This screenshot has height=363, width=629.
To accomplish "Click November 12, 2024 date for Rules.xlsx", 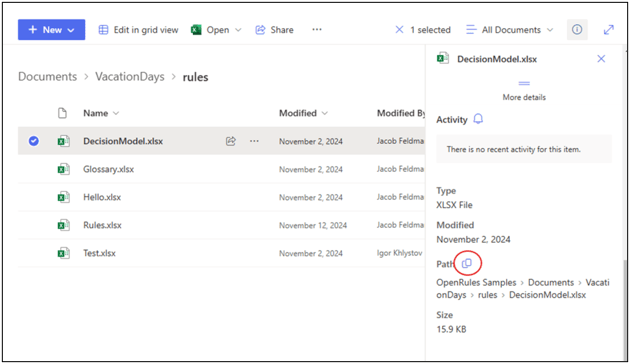I will [313, 225].
